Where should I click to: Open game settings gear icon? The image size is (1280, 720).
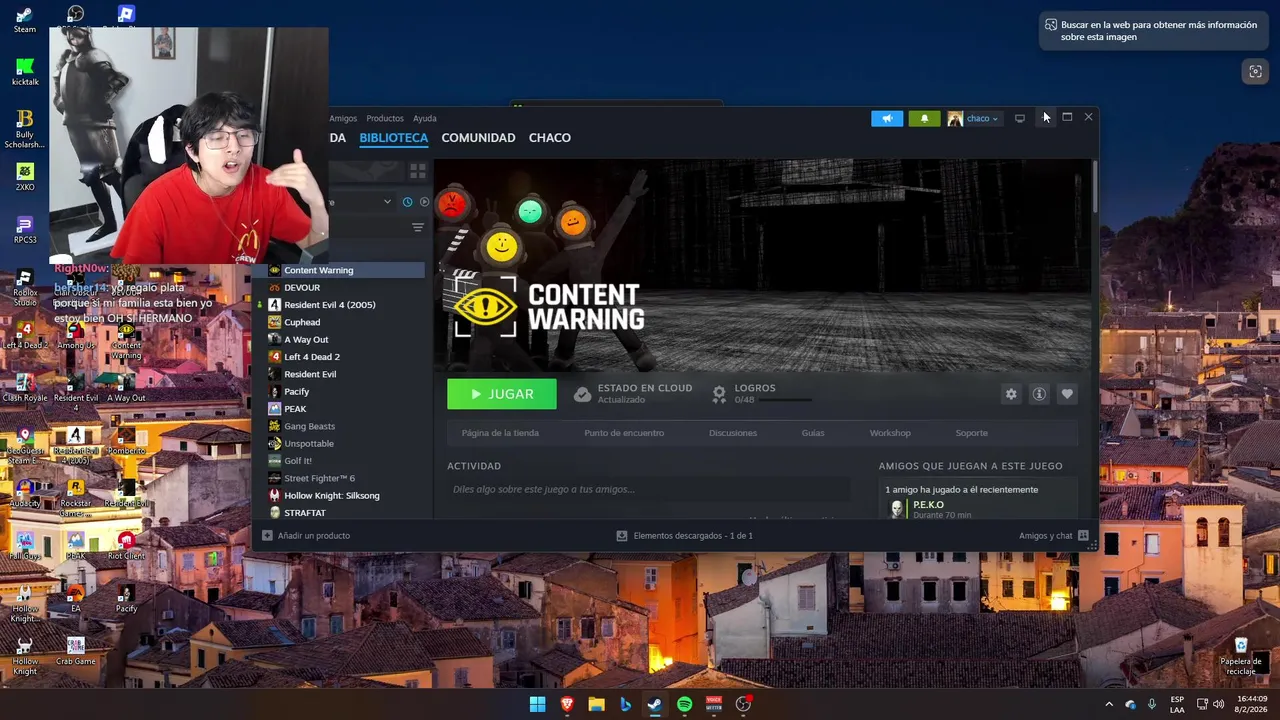click(x=1011, y=394)
